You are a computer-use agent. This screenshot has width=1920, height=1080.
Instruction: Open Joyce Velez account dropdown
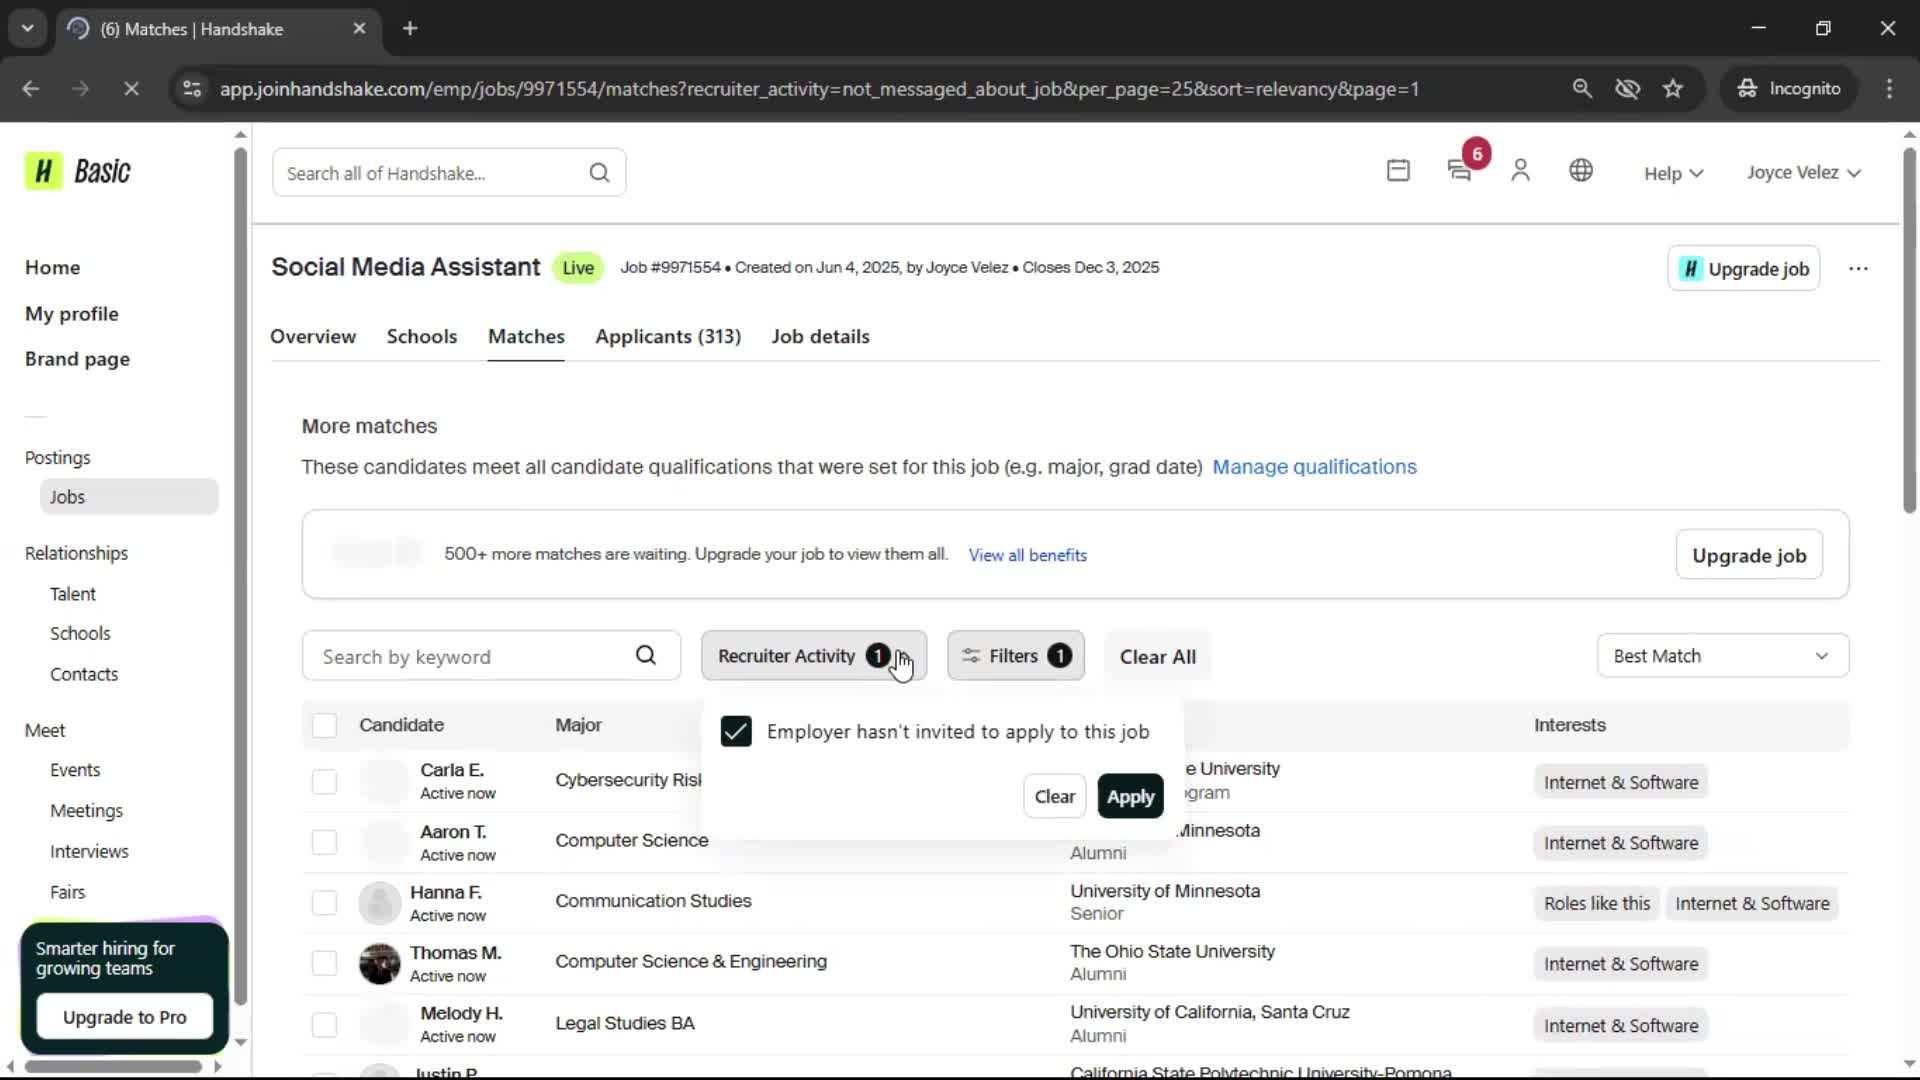[x=1804, y=173]
